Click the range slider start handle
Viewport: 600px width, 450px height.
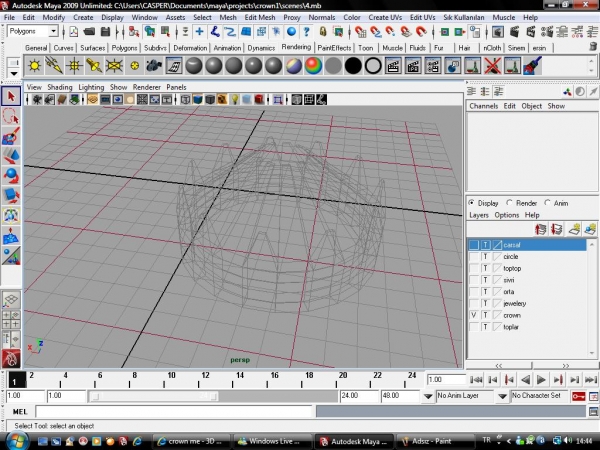[x=96, y=396]
